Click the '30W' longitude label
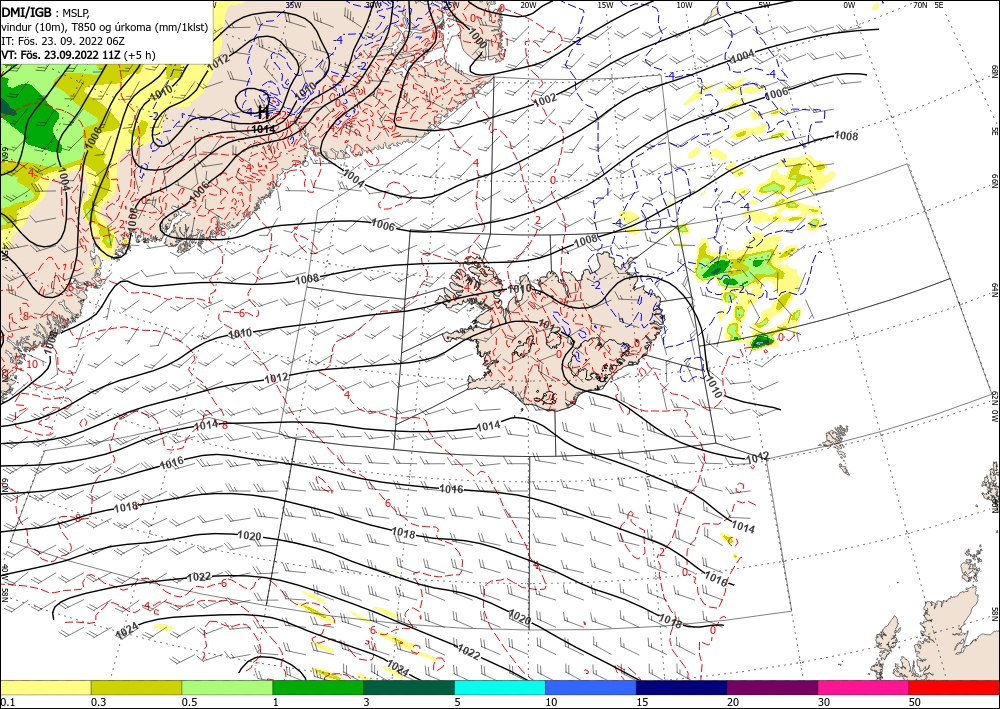Image resolution: width=1000 pixels, height=709 pixels. [x=373, y=4]
